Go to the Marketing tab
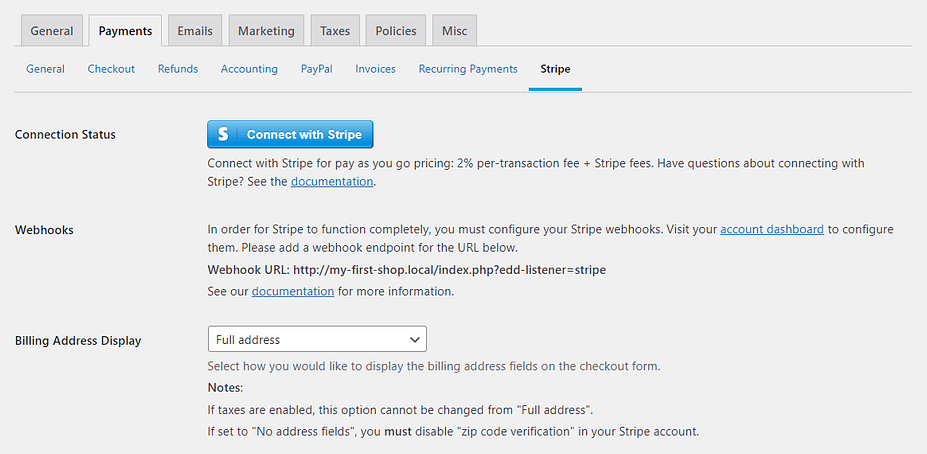The height and width of the screenshot is (454, 927). point(266,31)
